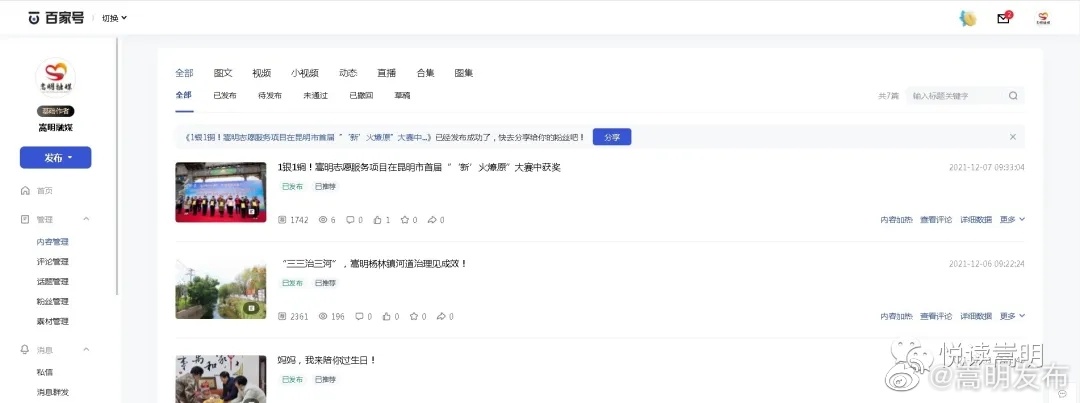Click star favorite icon on 三三治三河 article
Viewport: 1080px width, 403px height.
[x=414, y=316]
